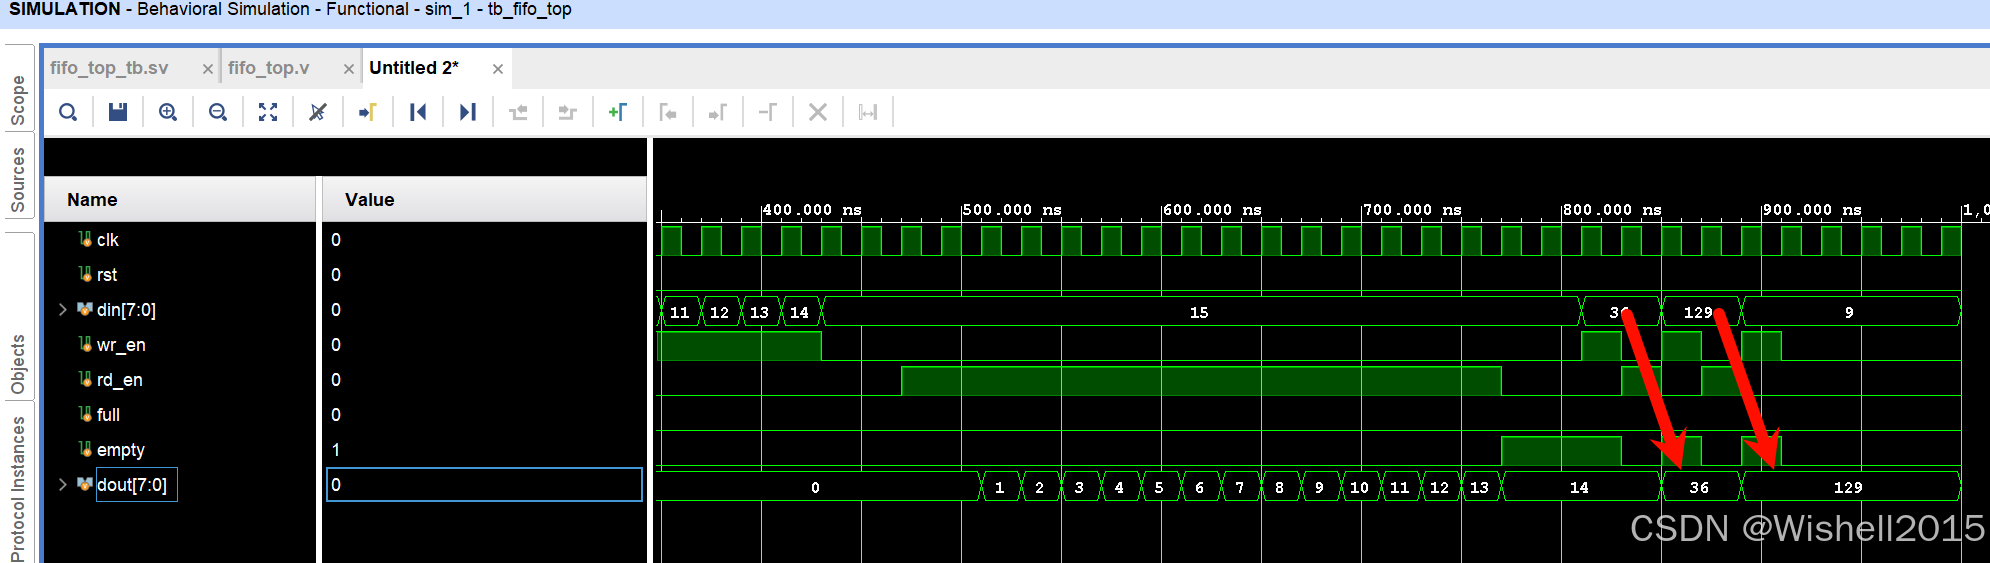Click the clk signal icon
The image size is (1990, 563).
click(85, 239)
